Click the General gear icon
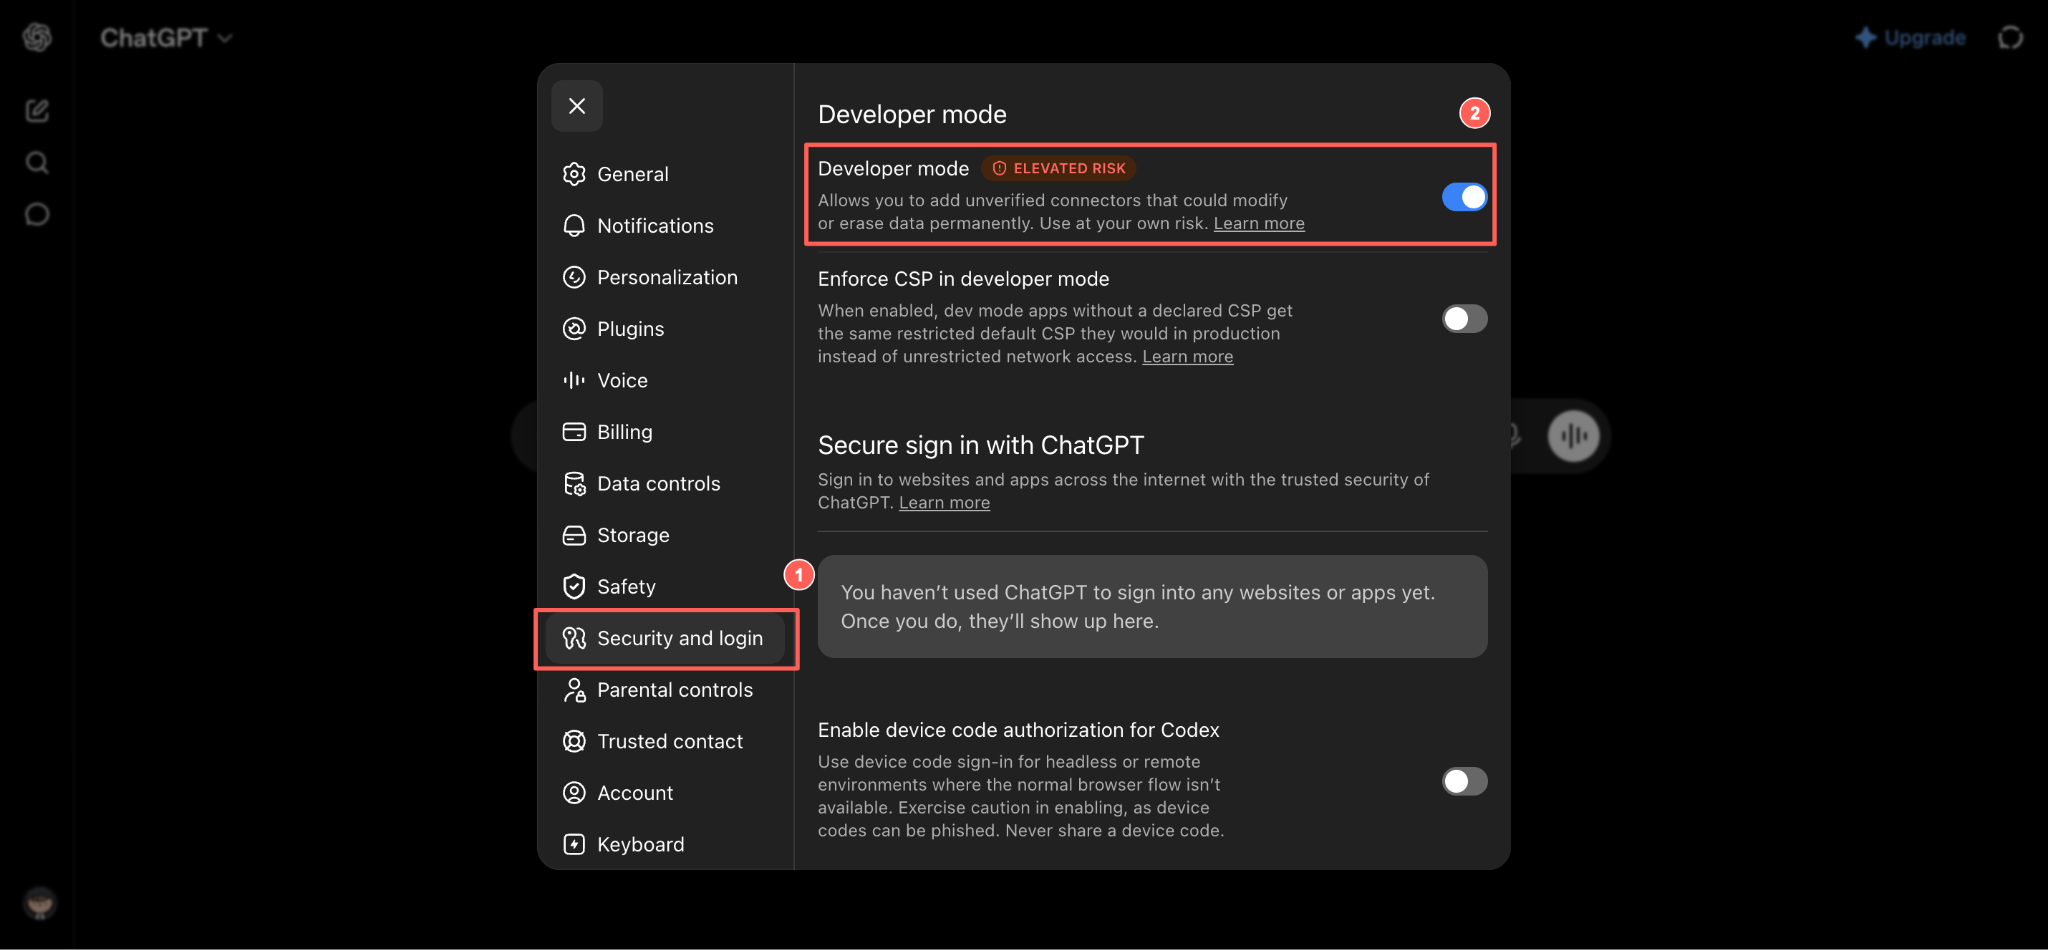Screen dimensions: 2048x950 tap(574, 174)
